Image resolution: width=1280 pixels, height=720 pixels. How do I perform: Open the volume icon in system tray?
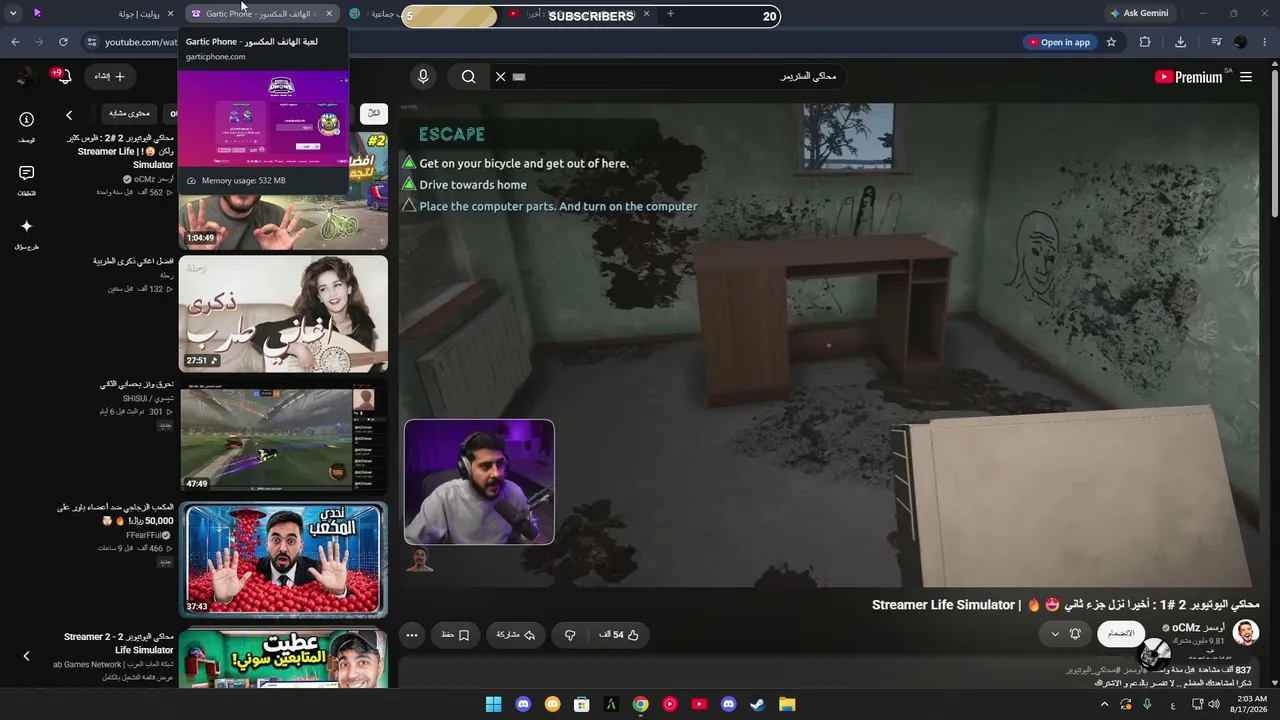[x=1215, y=704]
